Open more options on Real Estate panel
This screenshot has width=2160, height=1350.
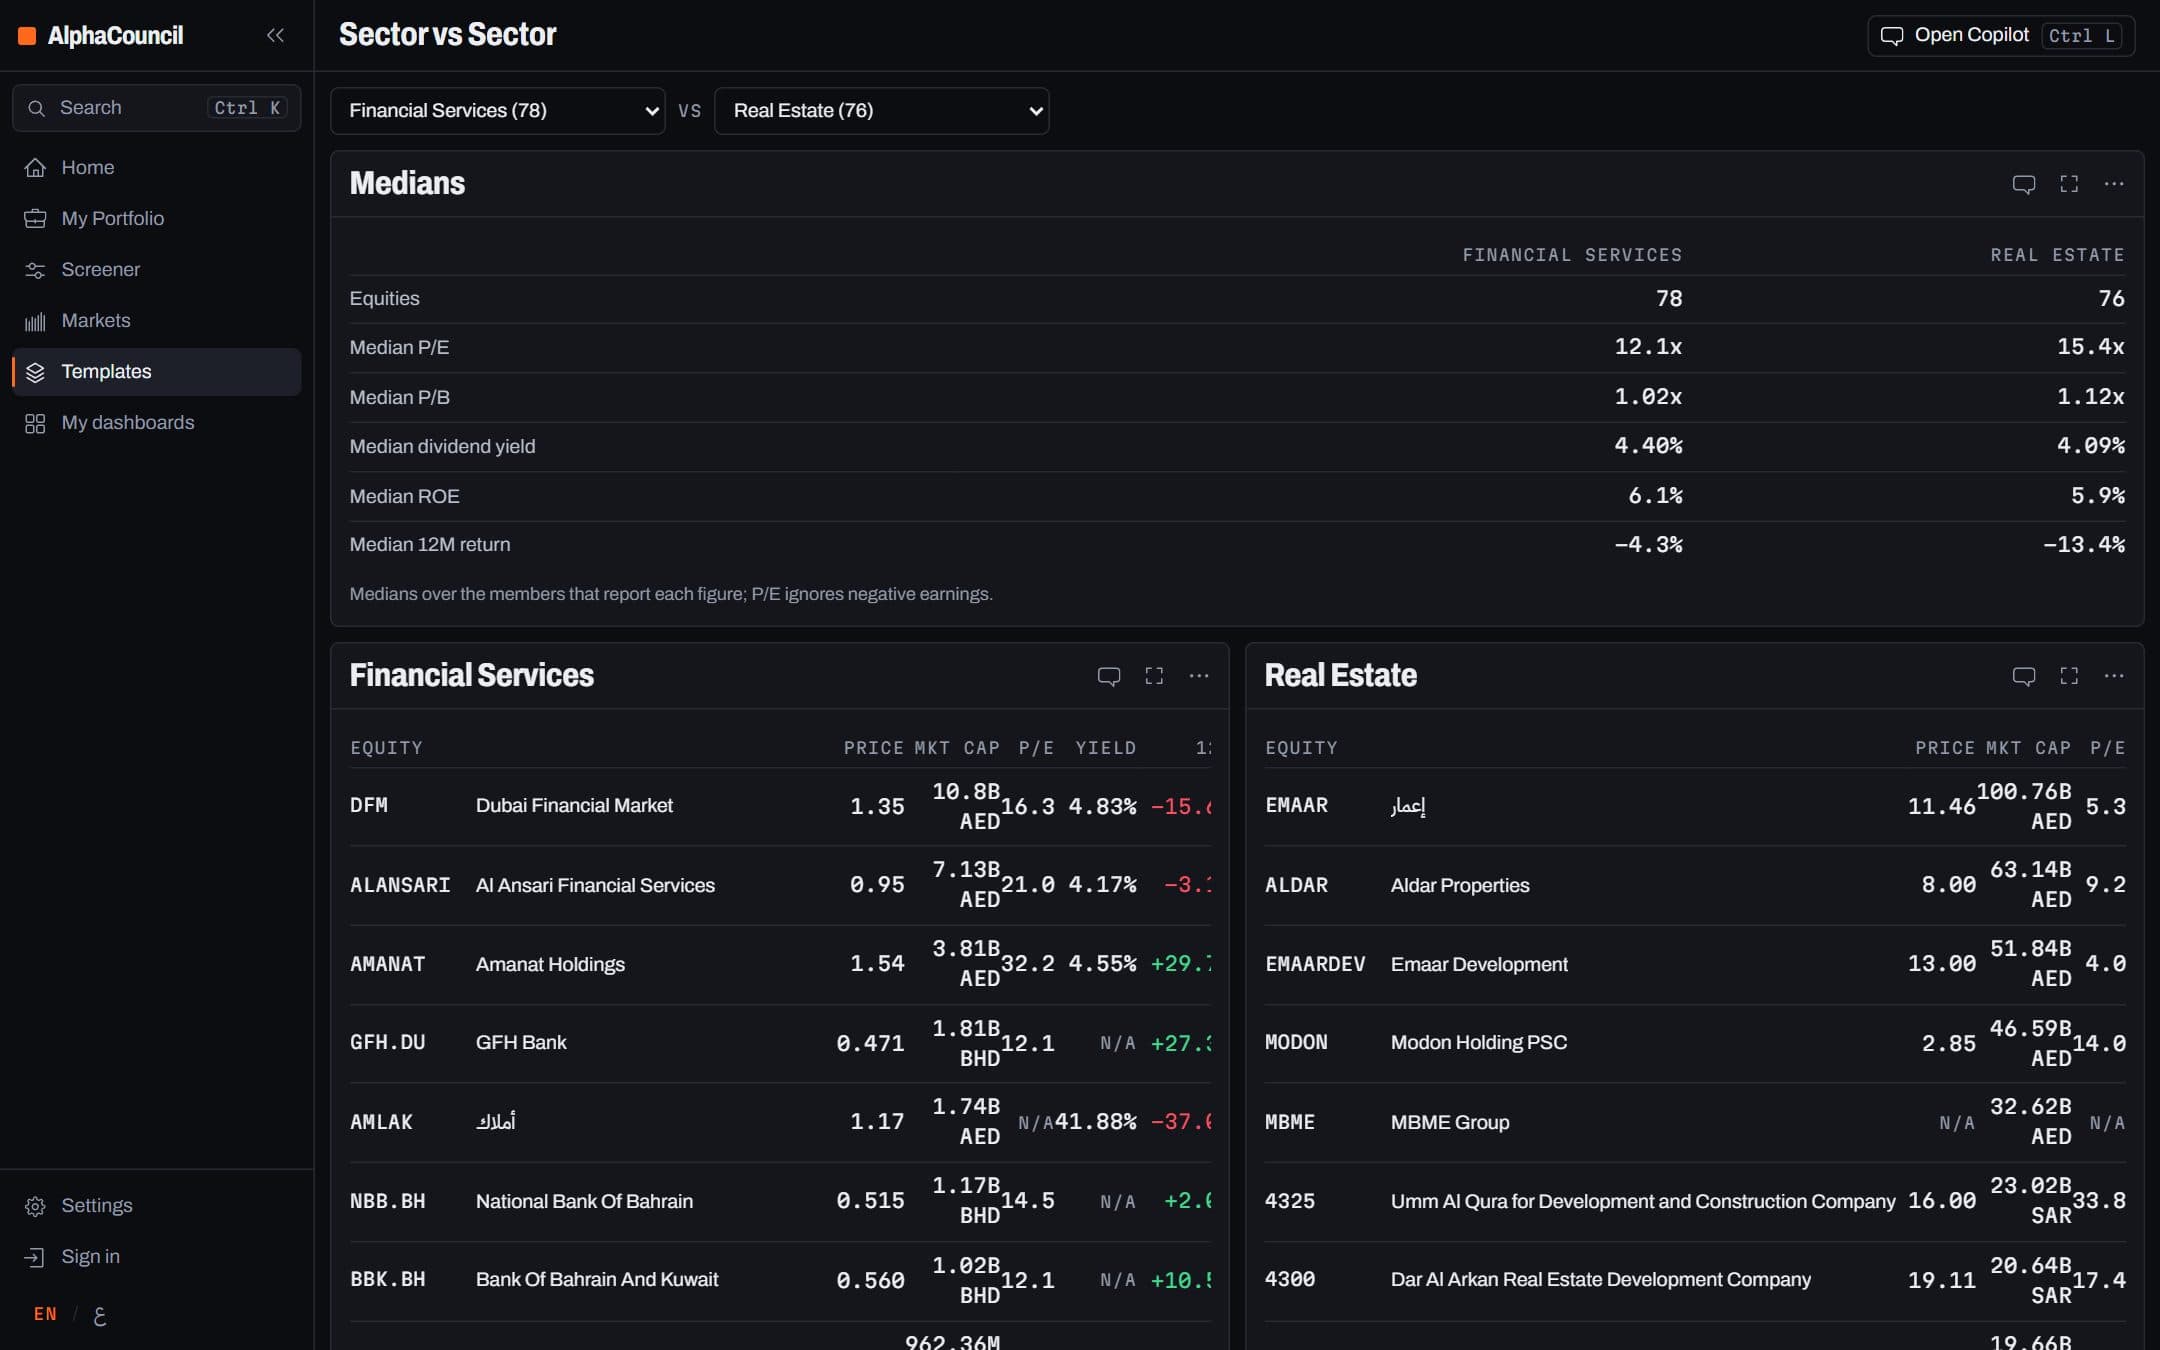[2114, 676]
